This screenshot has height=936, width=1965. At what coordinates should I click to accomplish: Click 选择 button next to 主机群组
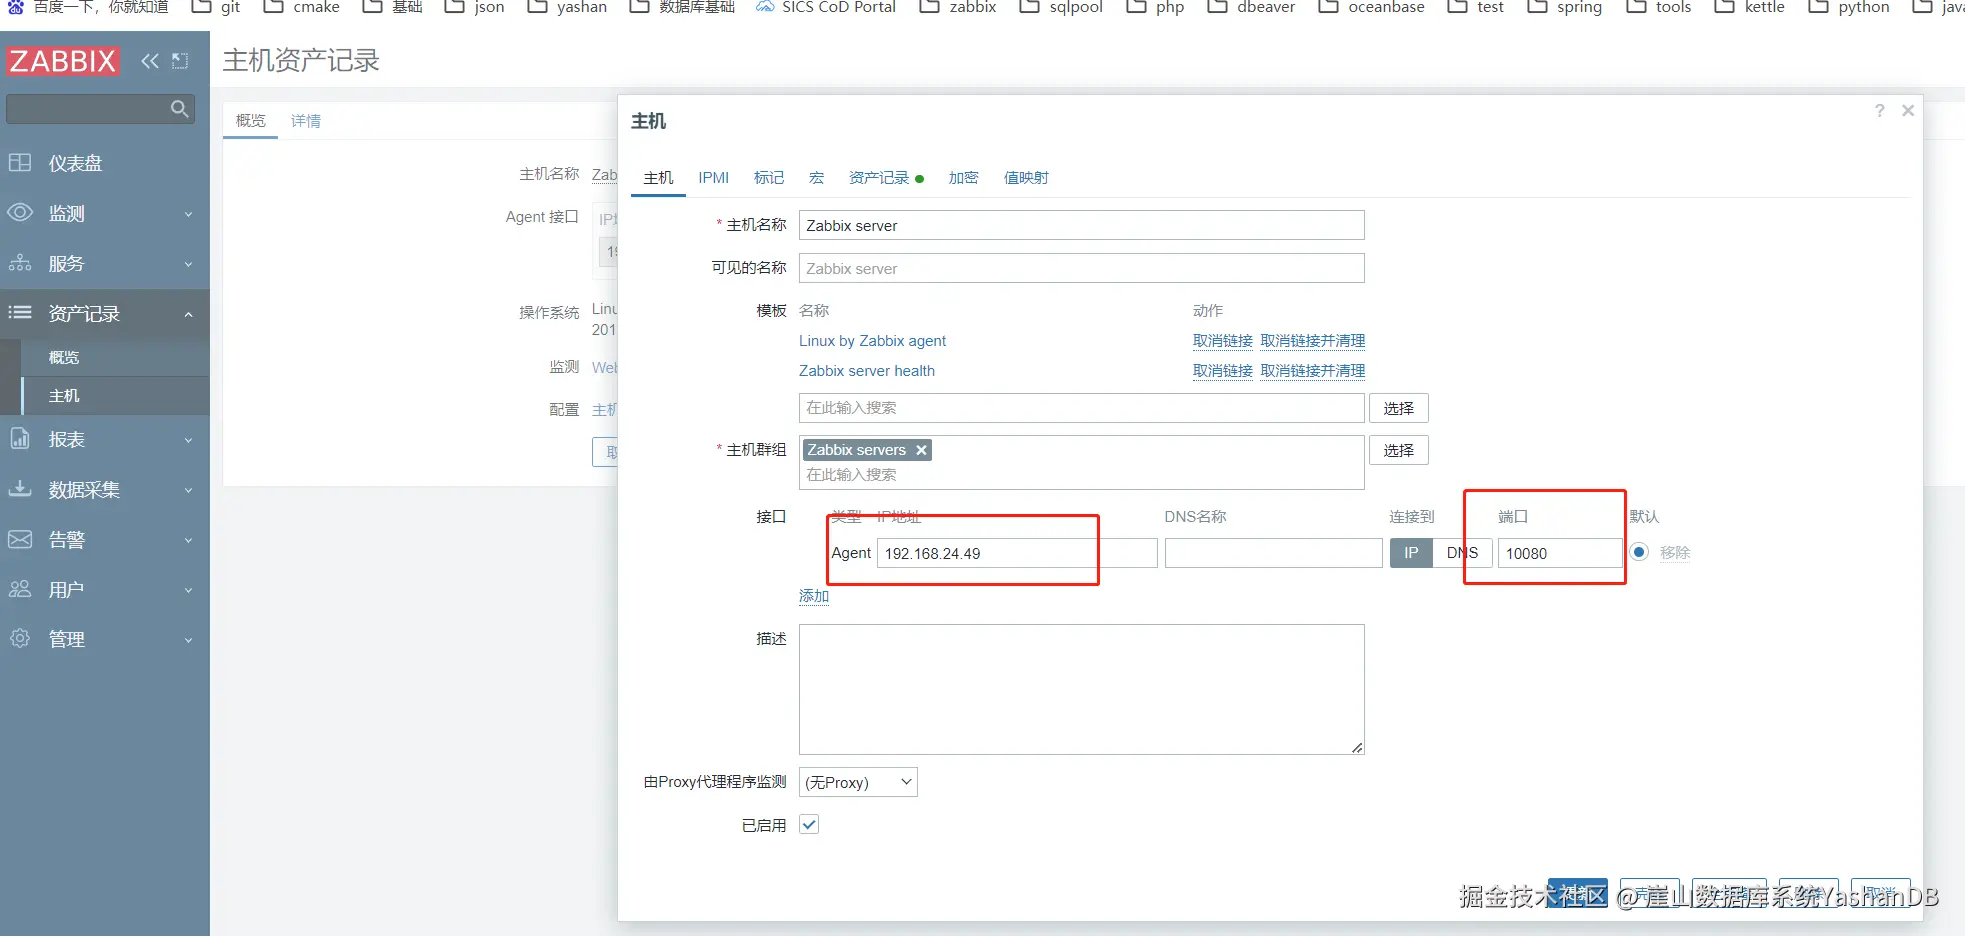pyautogui.click(x=1398, y=450)
